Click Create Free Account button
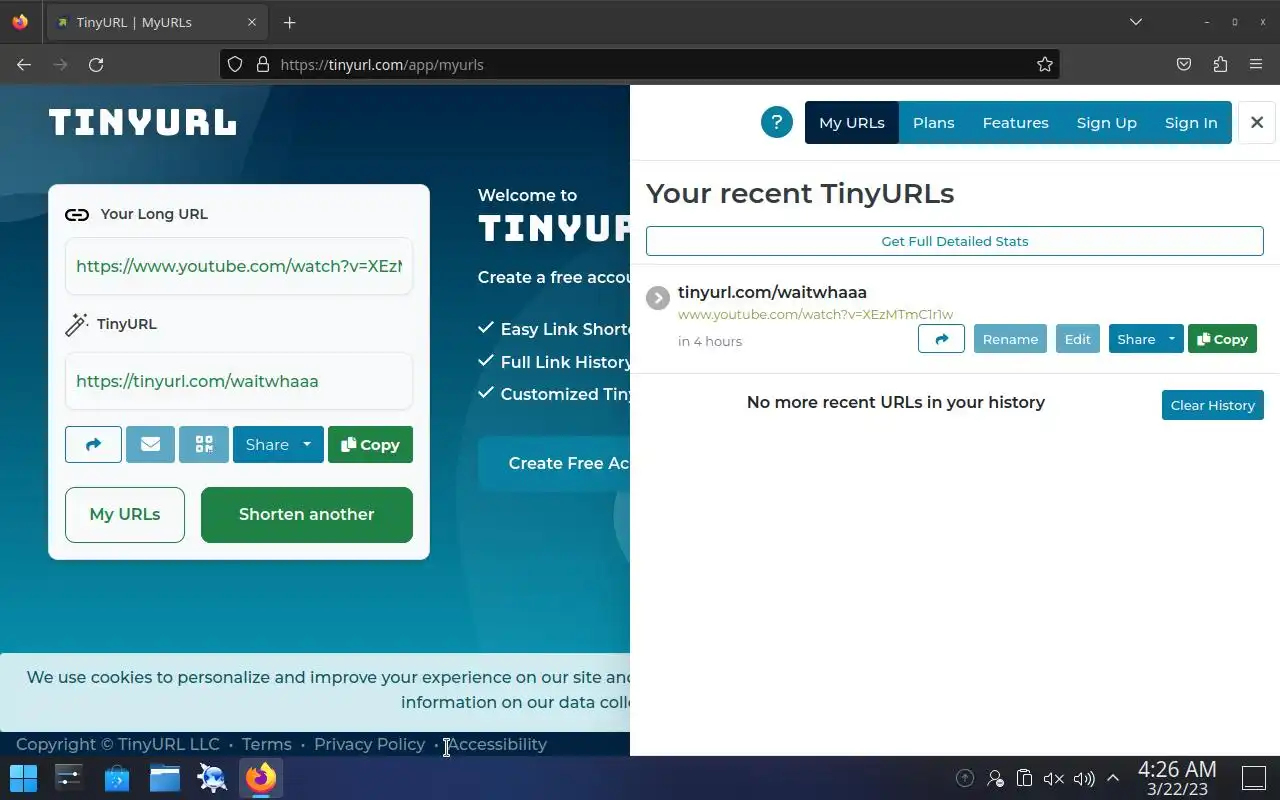Viewport: 1280px width, 800px height. coord(555,463)
